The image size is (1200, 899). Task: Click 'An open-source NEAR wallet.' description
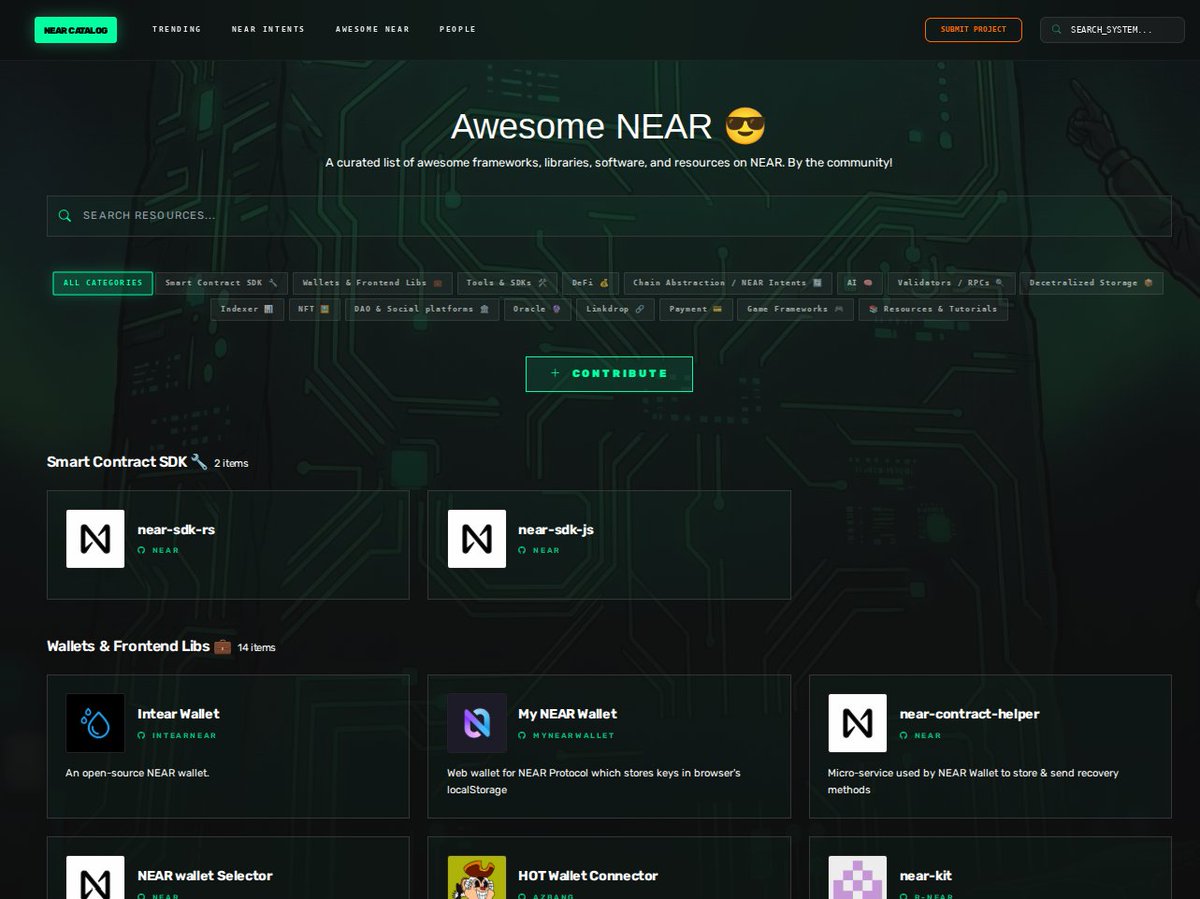(137, 773)
